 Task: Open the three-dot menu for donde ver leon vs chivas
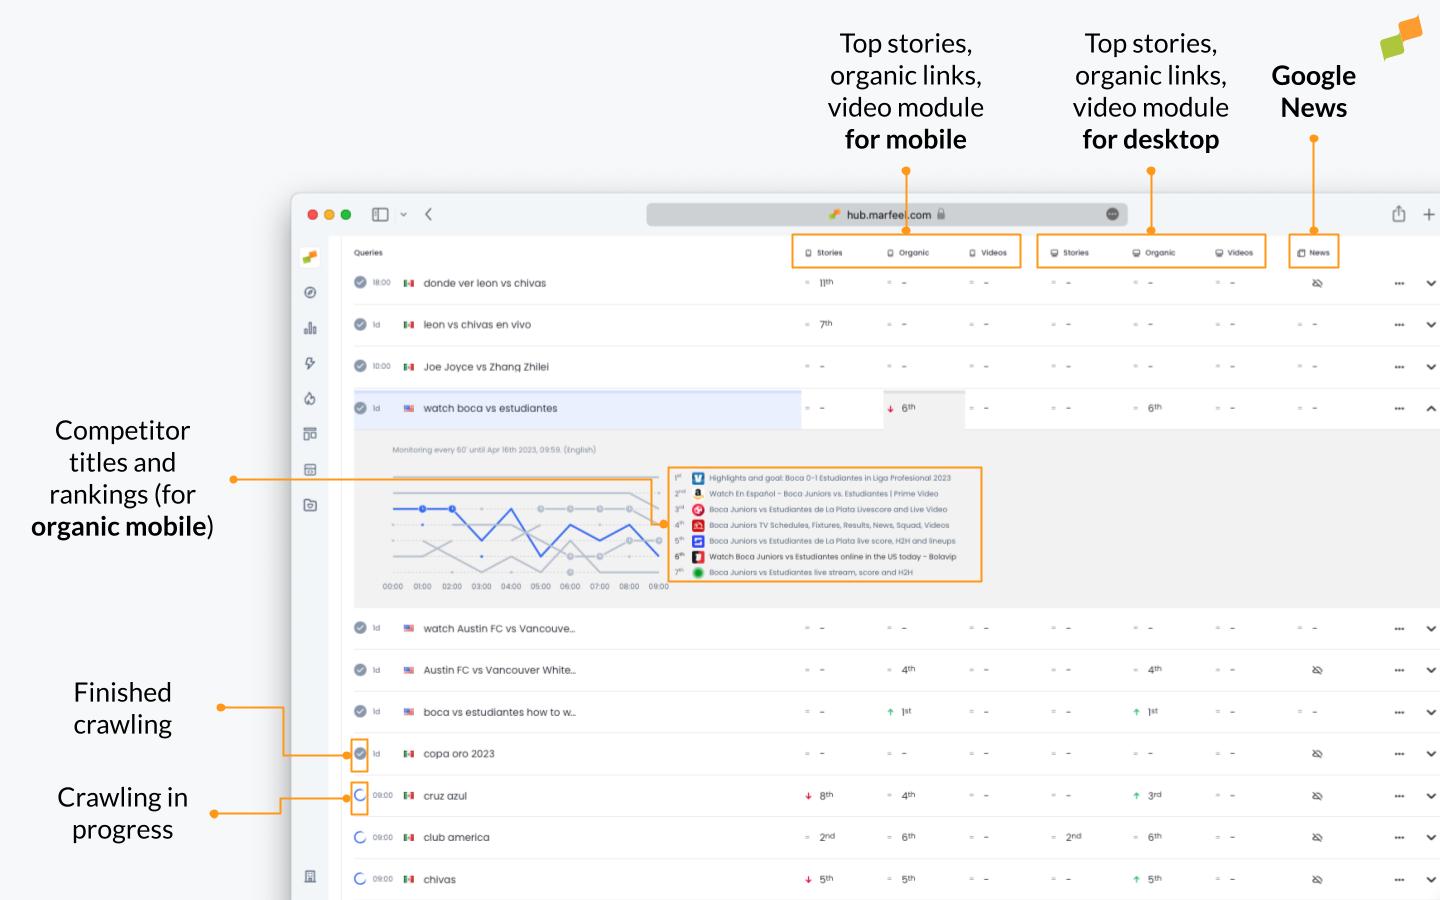tap(1398, 283)
